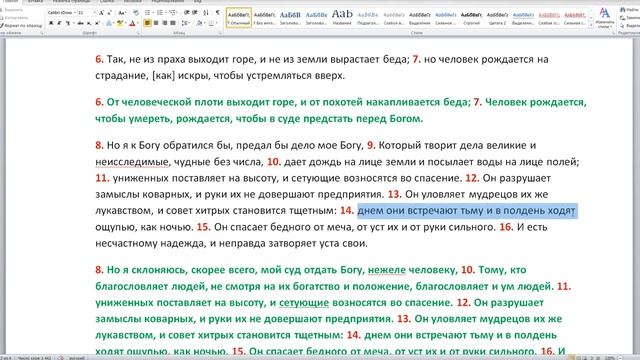Apply the Строгий style
This screenshot has height=360, width=640.
click(471, 18)
